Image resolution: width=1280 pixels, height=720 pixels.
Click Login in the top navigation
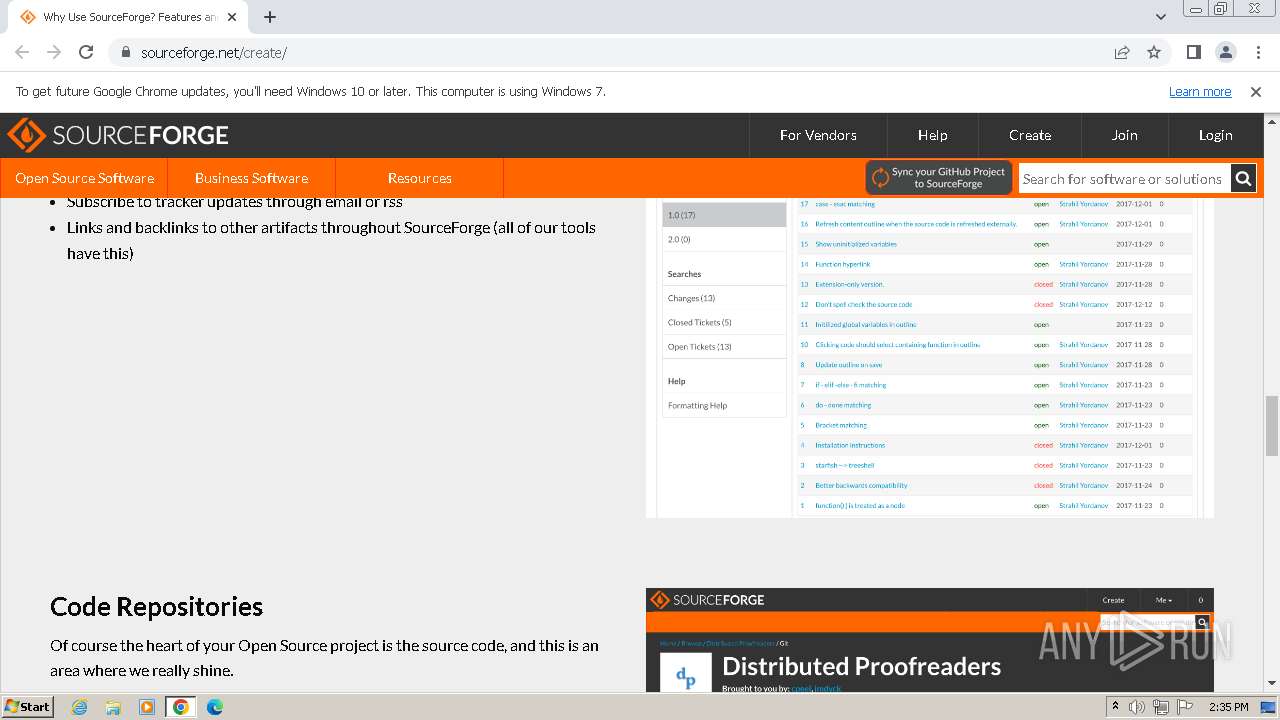[1216, 135]
